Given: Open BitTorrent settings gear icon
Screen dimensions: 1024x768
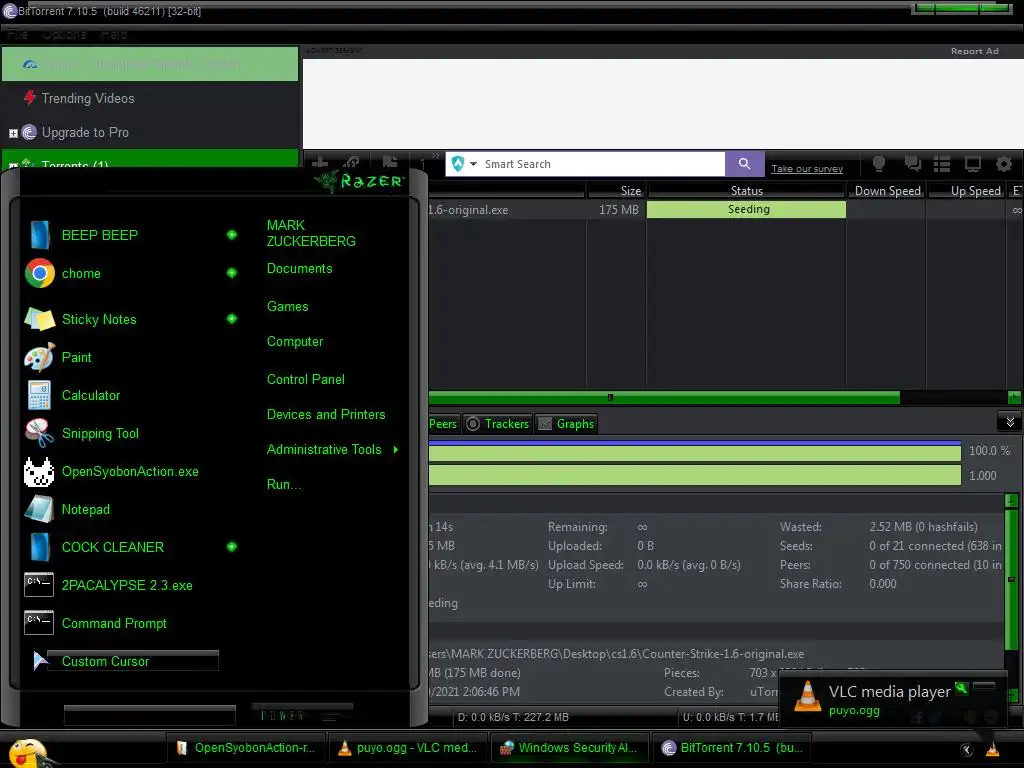Looking at the screenshot, I should coord(1004,164).
